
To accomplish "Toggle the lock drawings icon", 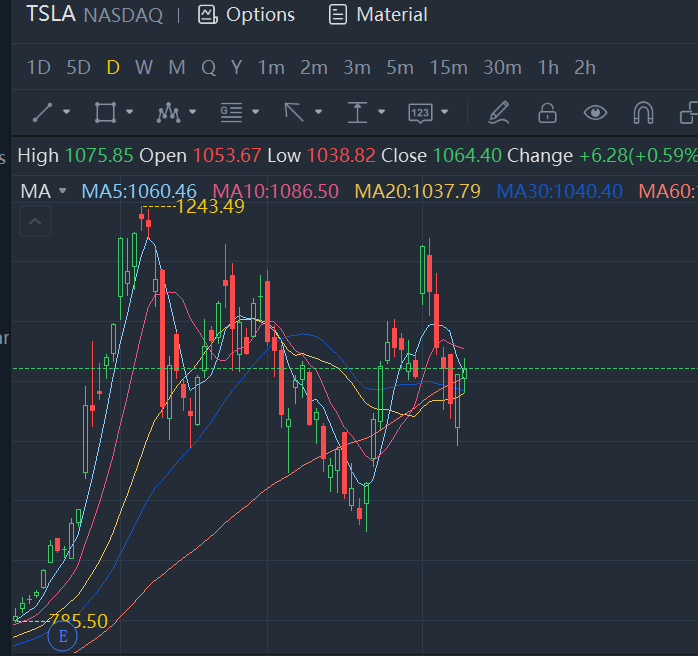I will (x=548, y=113).
